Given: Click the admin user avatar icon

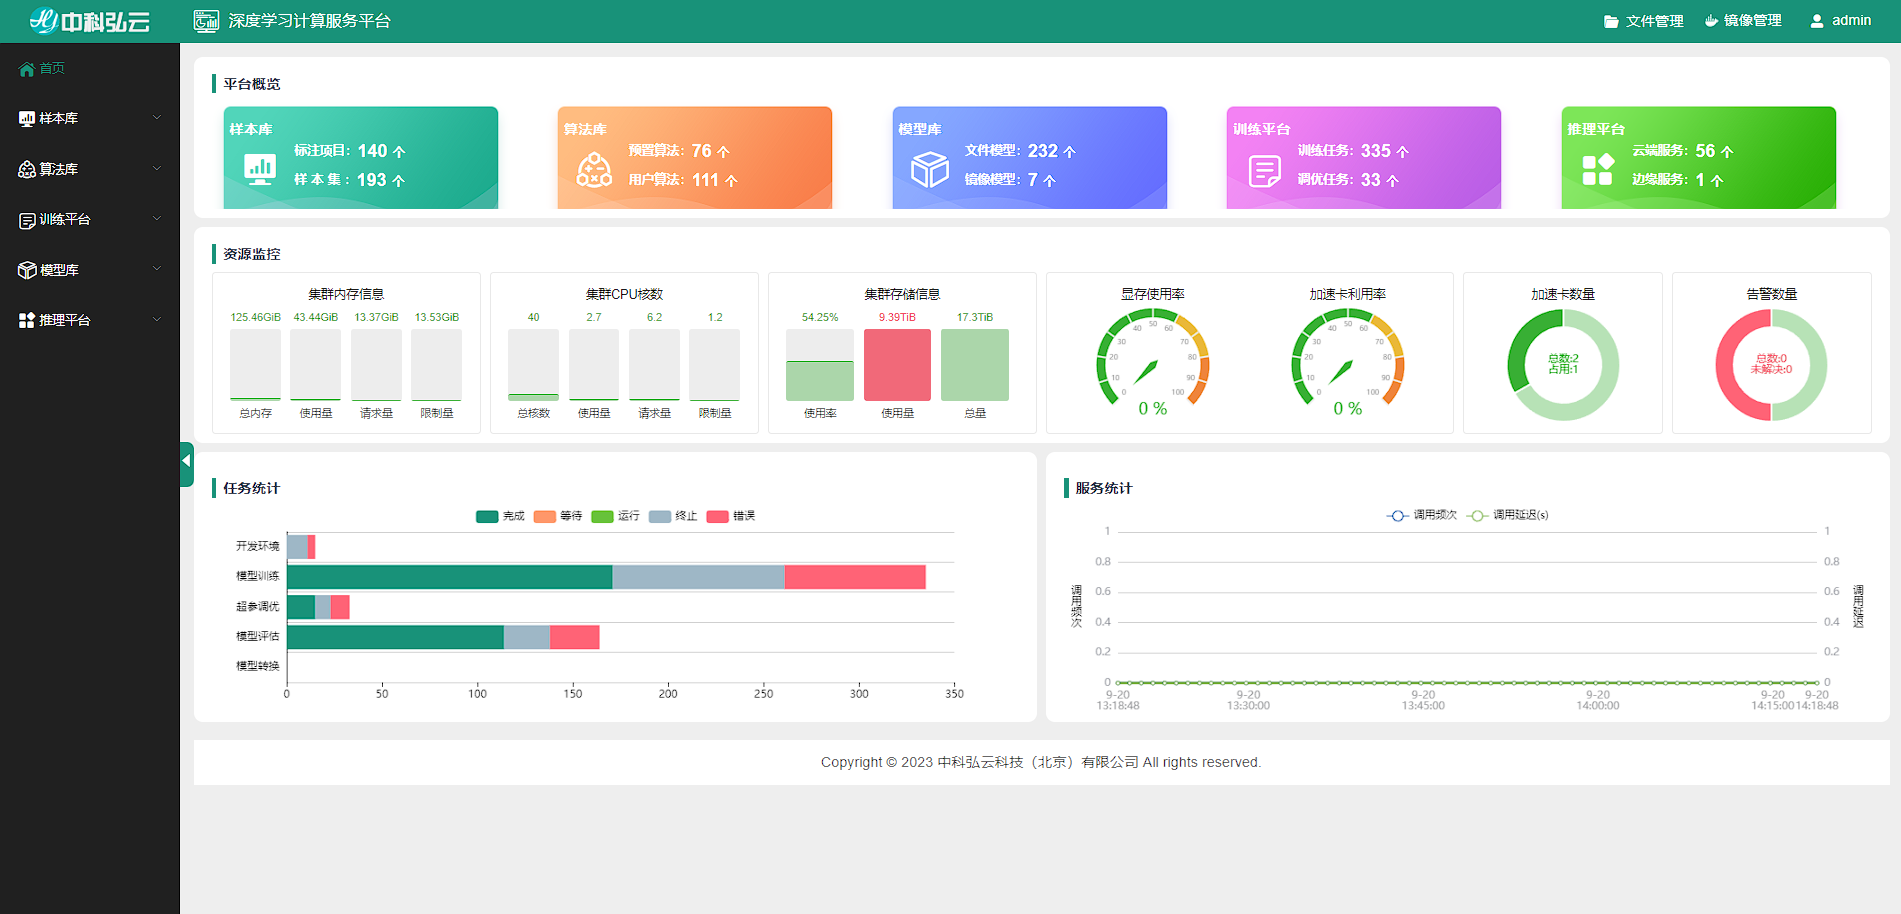Looking at the screenshot, I should tap(1816, 21).
